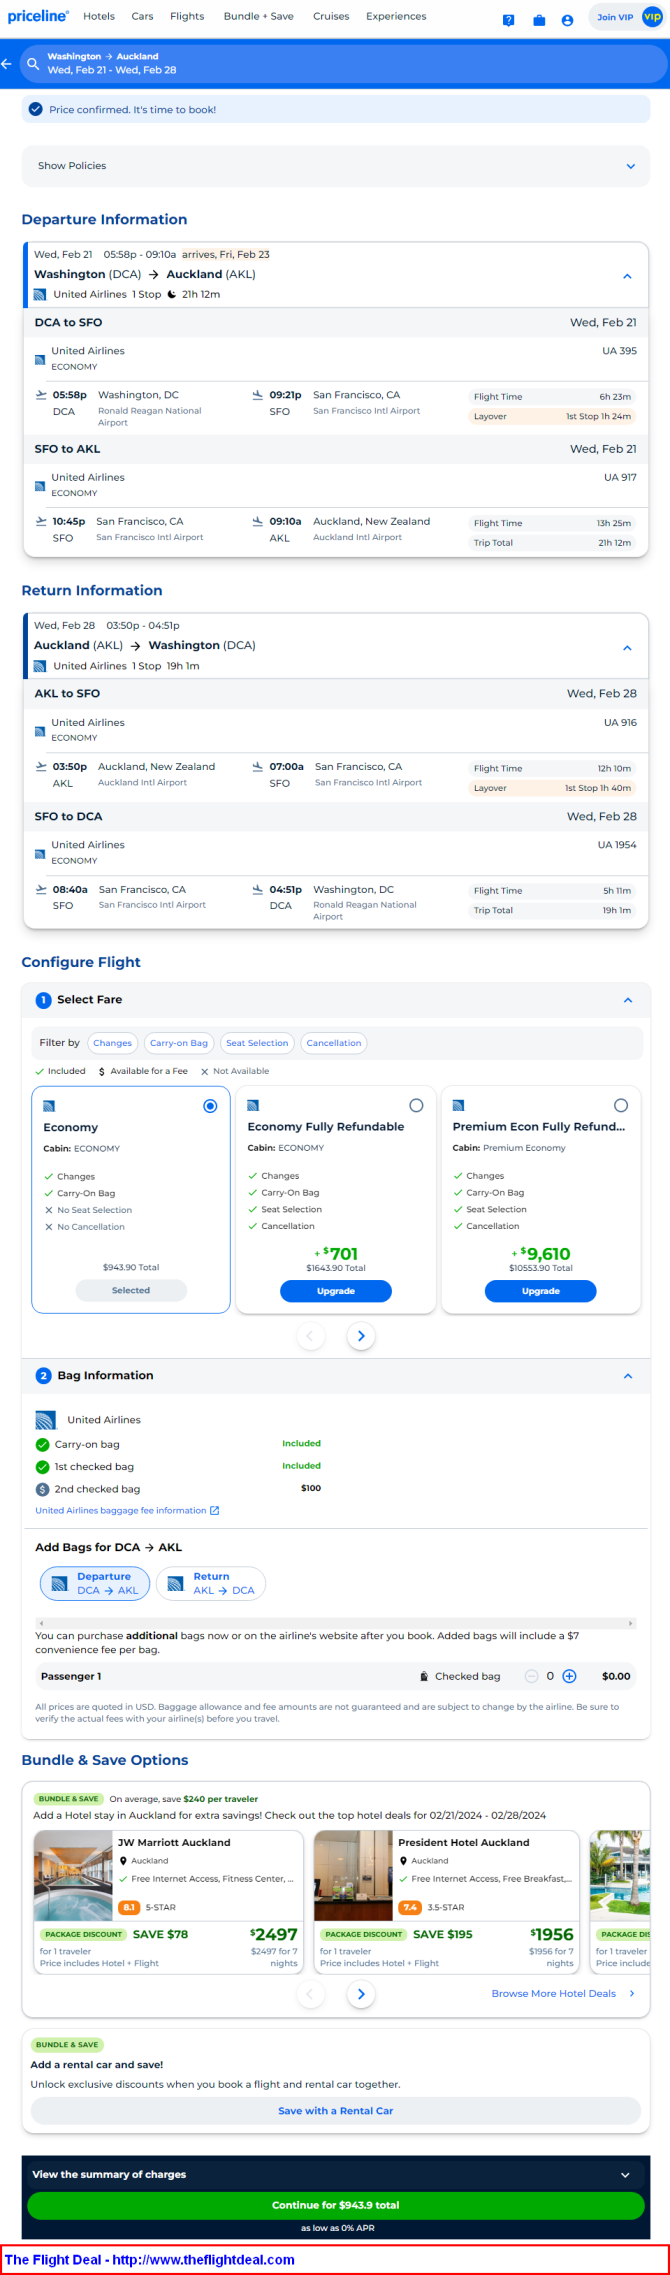
Task: Collapse the Bag Information section
Action: [627, 1376]
